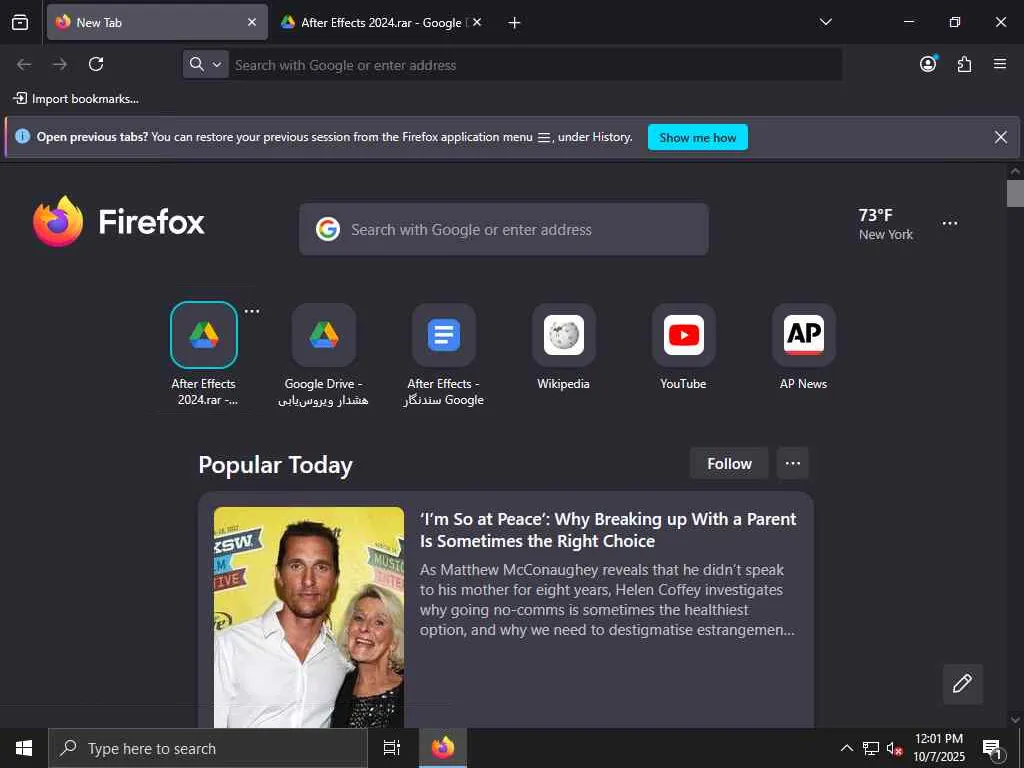This screenshot has height=768, width=1024.
Task: Open the Firefox application hamburger menu
Action: pos(1000,64)
